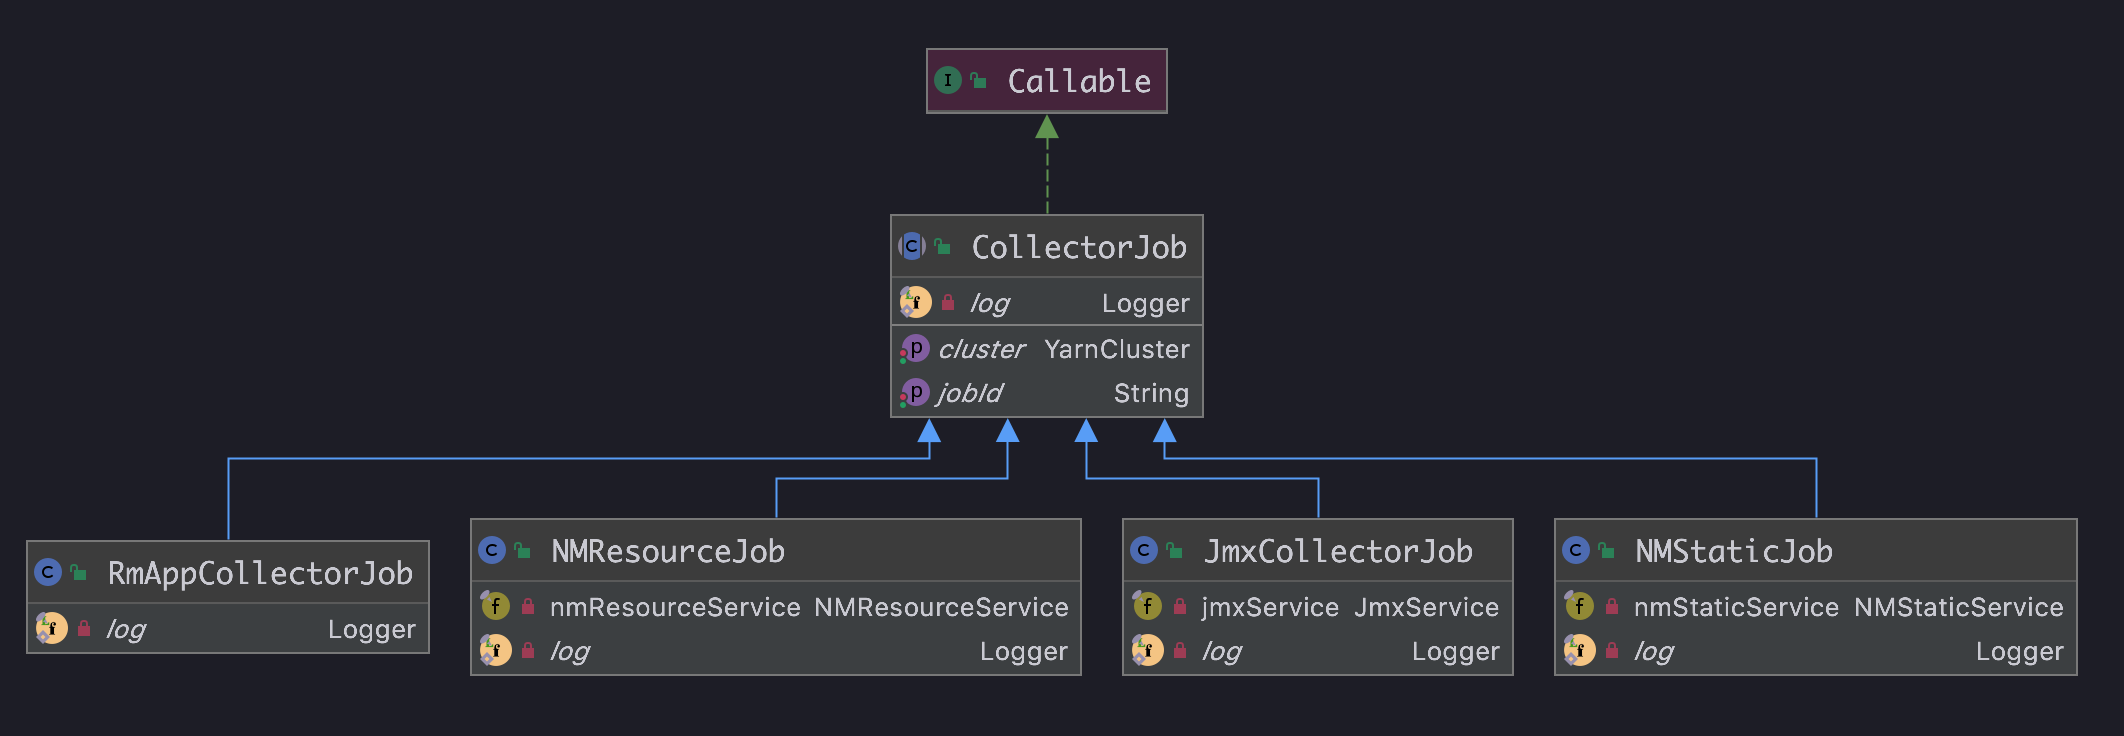Click the public visibility icon beside CollectorJob
The height and width of the screenshot is (736, 2124).
pyautogui.click(x=942, y=246)
